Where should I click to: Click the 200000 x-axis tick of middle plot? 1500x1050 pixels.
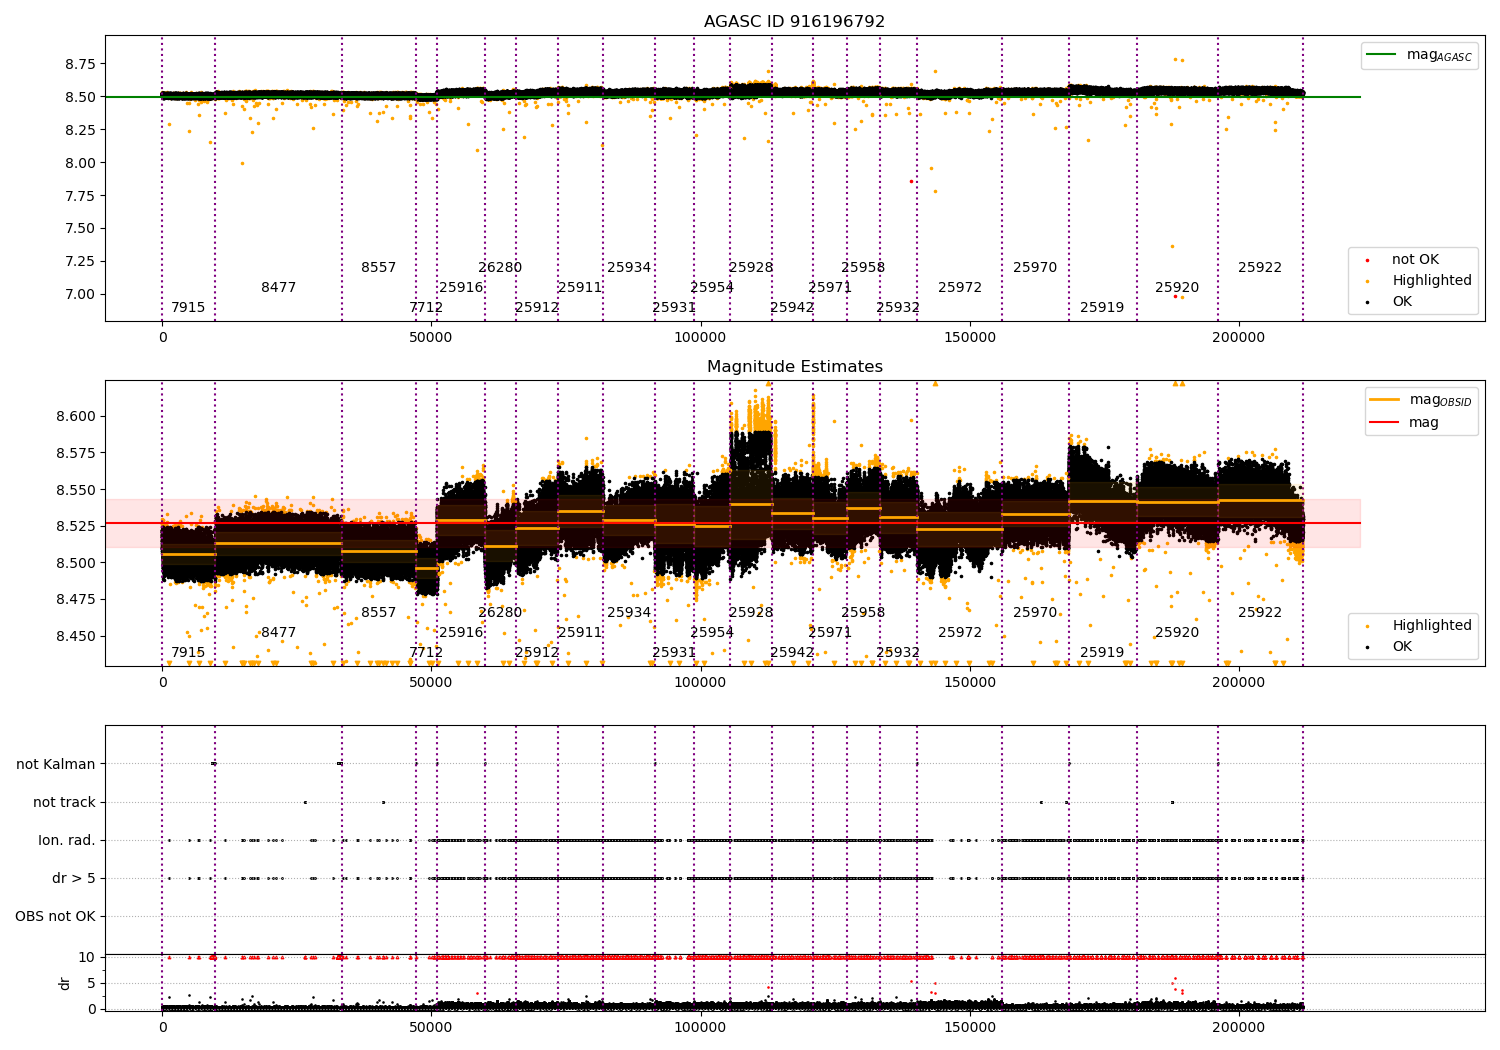pos(1239,683)
